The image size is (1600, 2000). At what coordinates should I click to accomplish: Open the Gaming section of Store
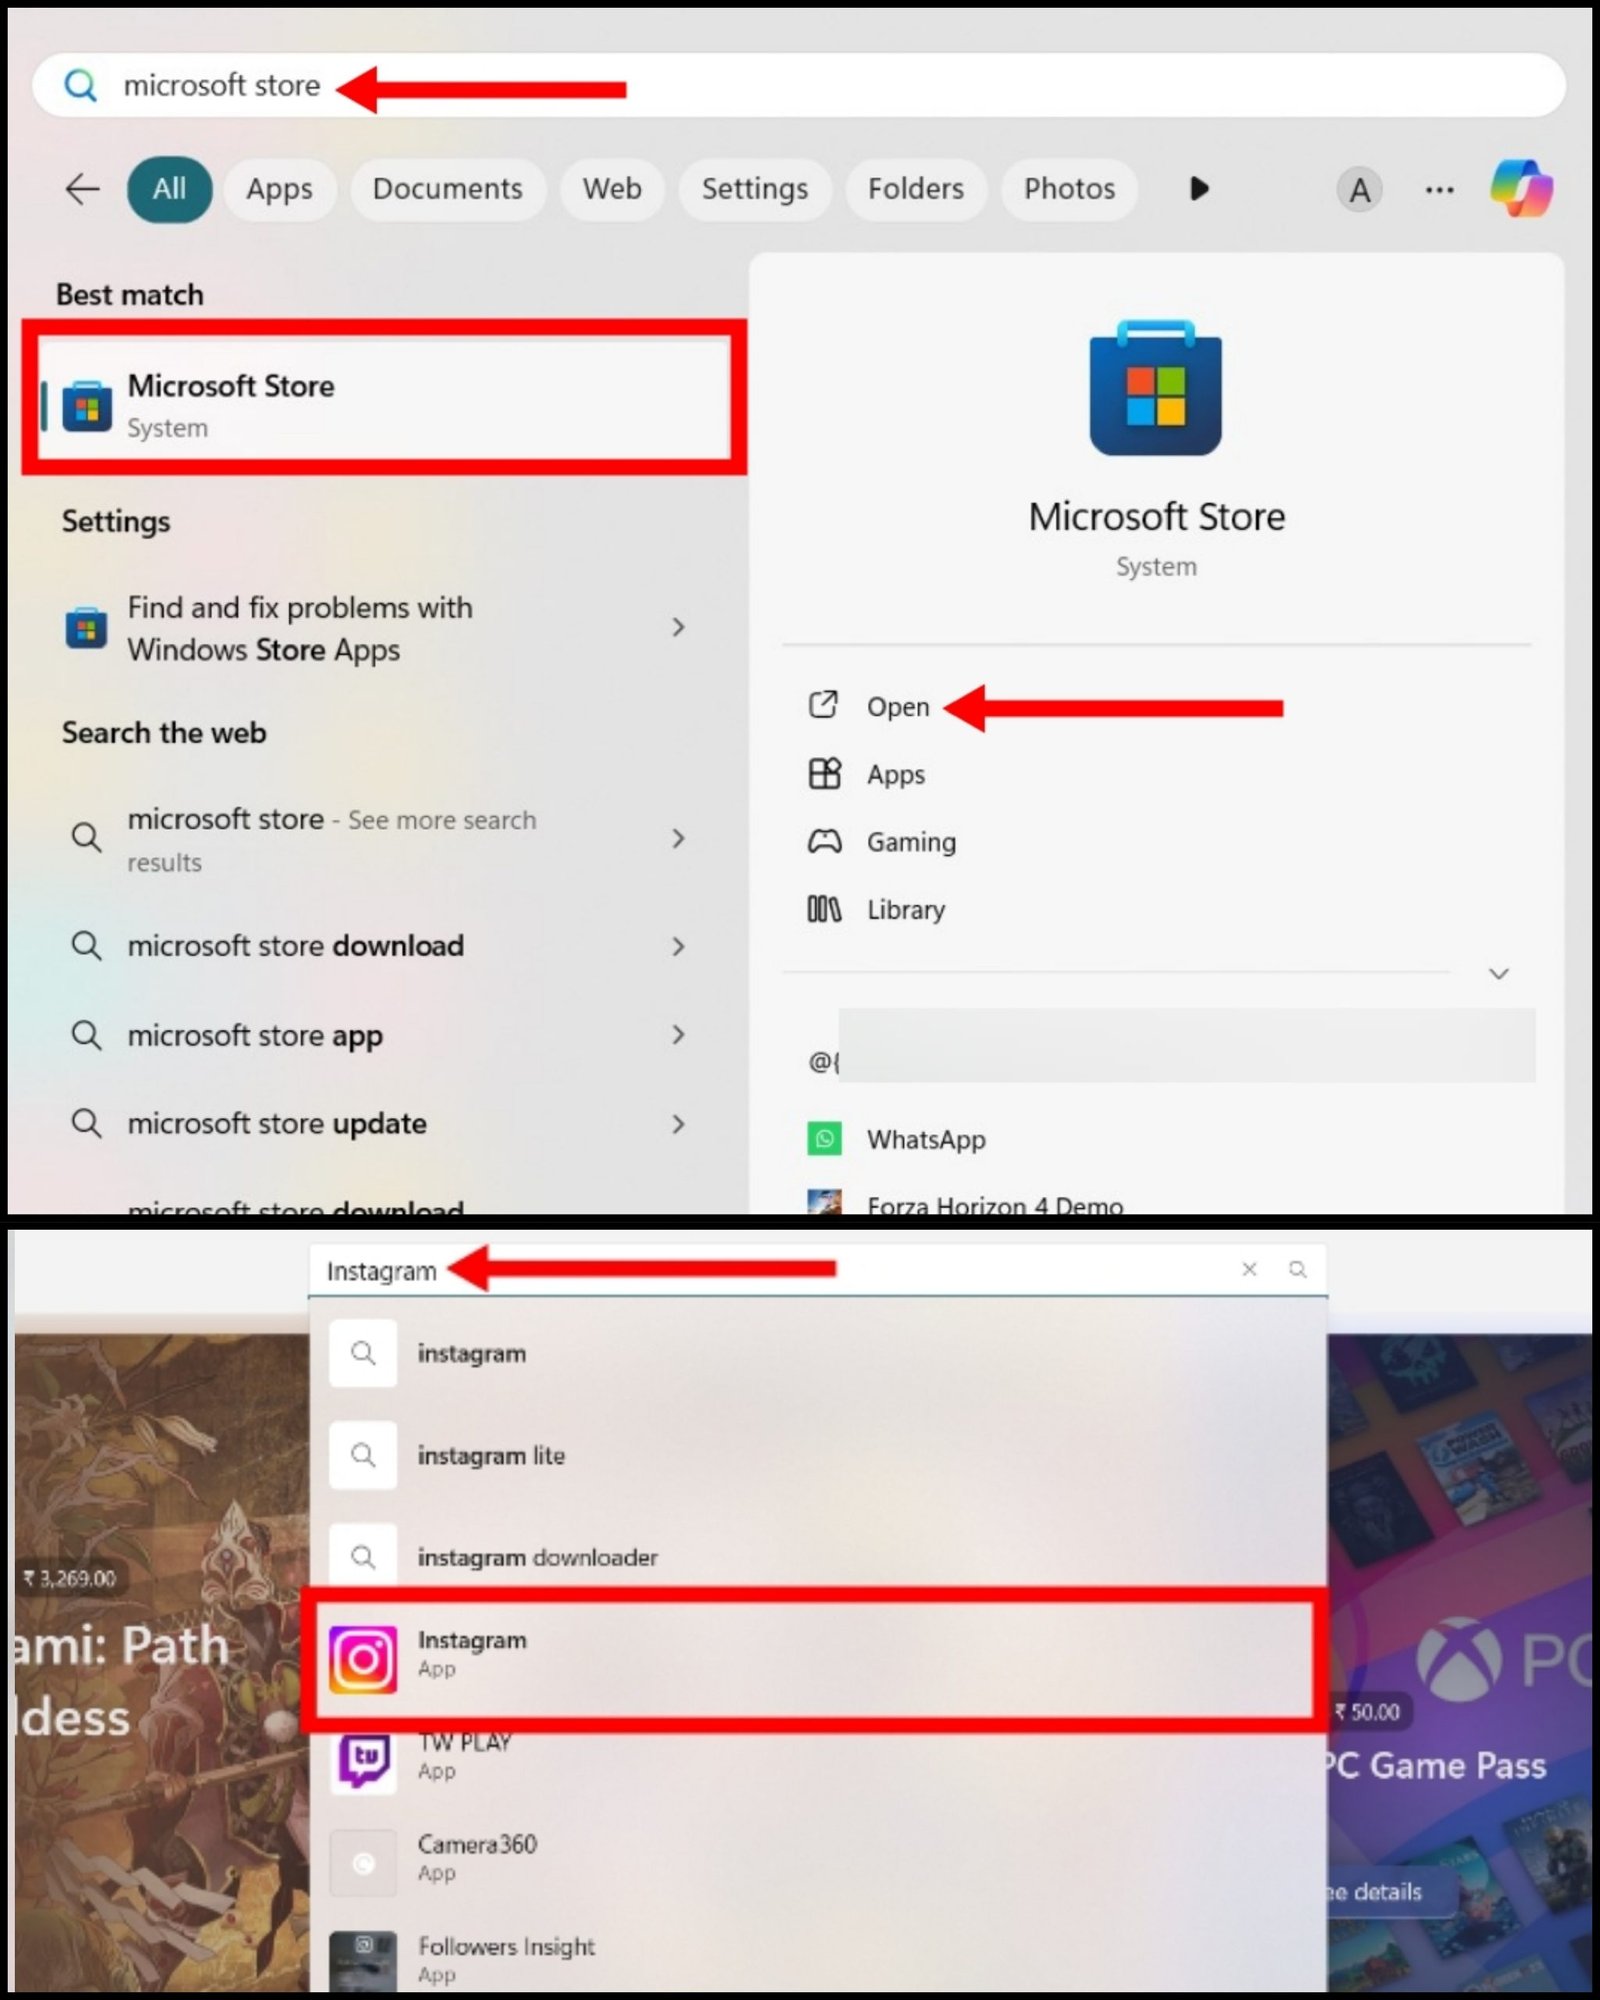coord(911,842)
